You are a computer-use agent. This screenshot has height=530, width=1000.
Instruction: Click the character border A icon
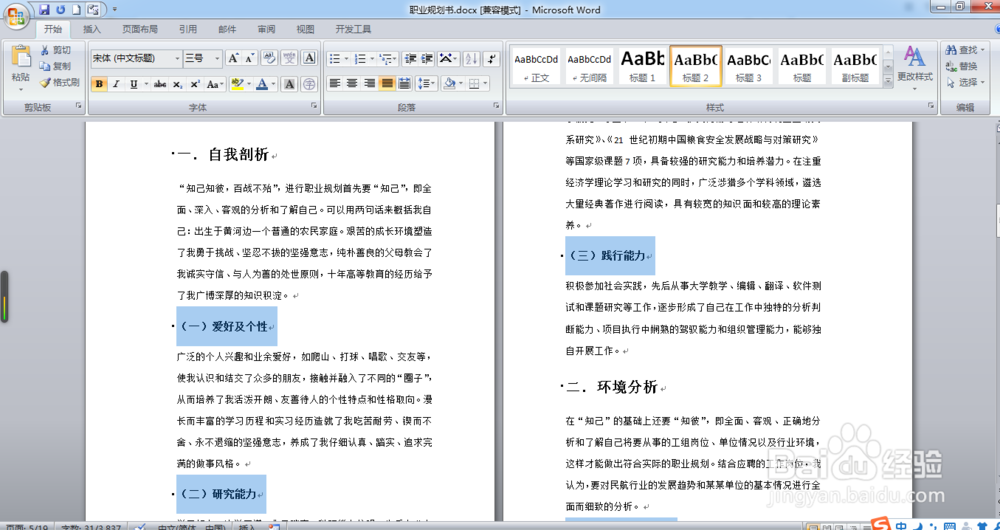coord(309,58)
